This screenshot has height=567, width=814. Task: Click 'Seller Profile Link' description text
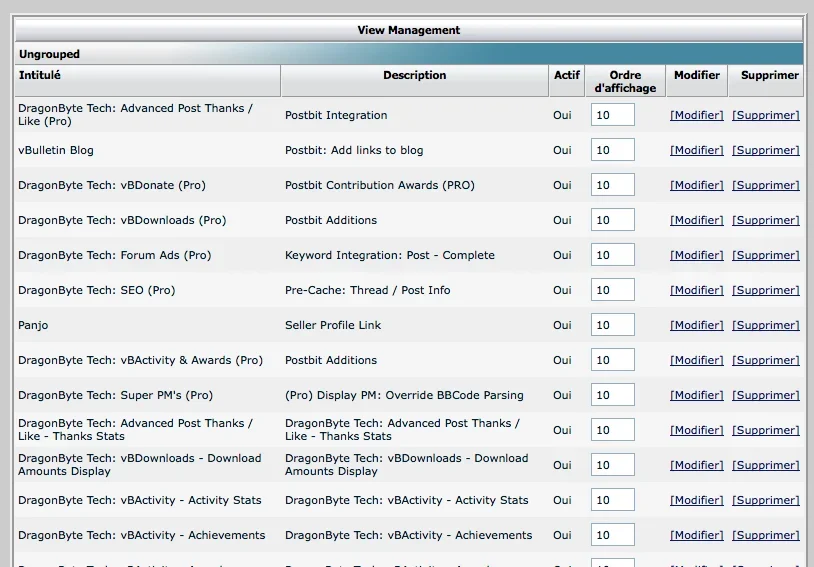(x=333, y=325)
